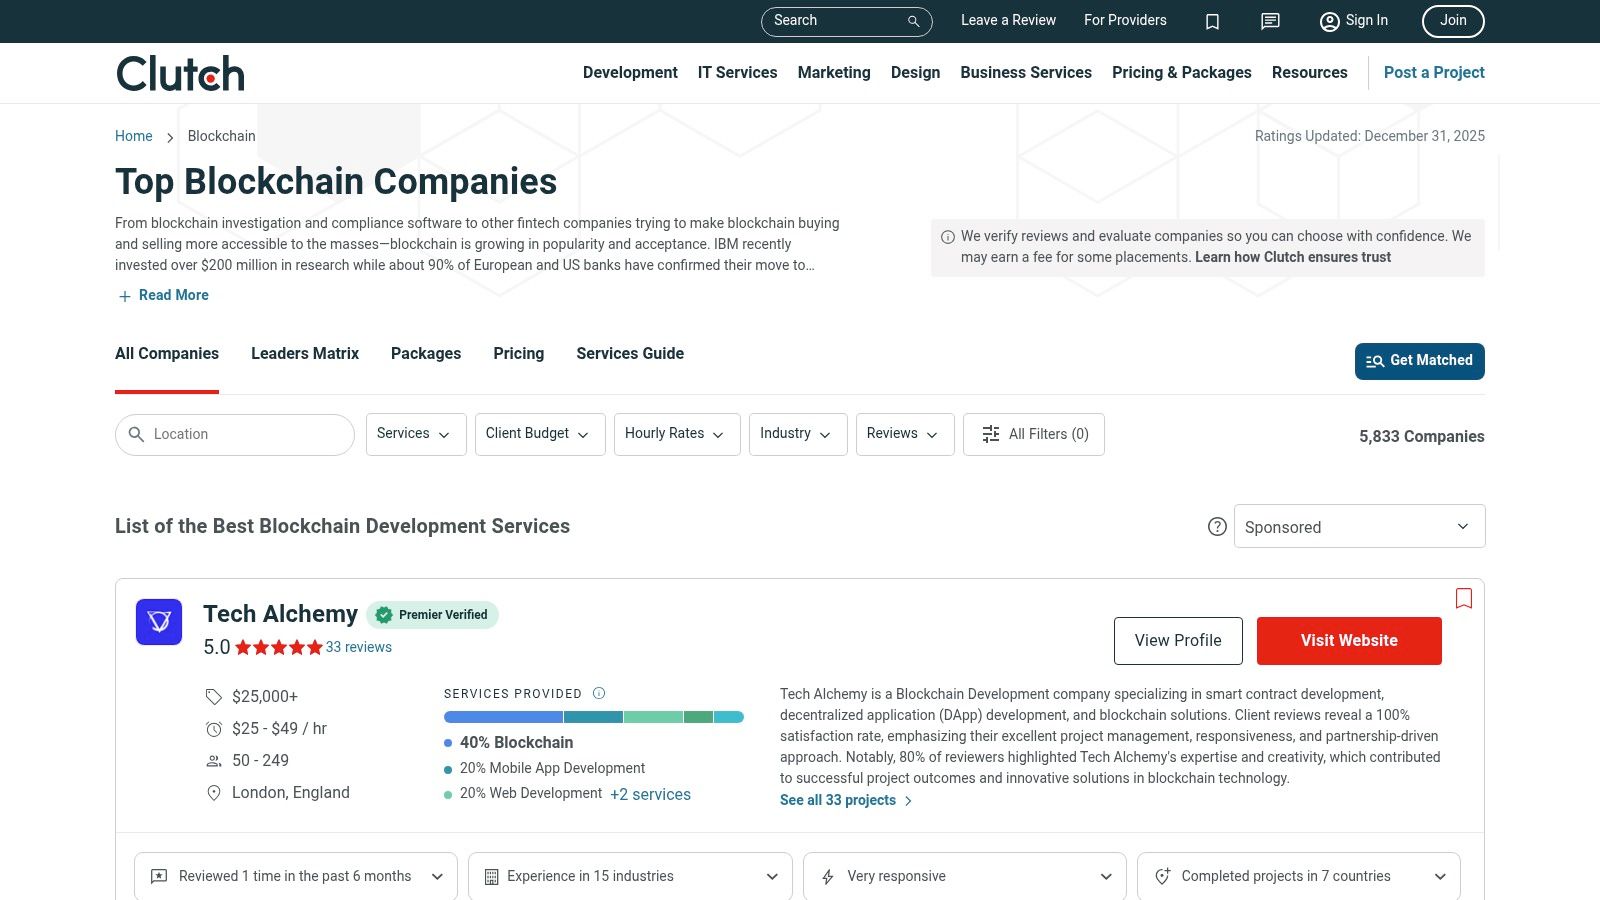The image size is (1600, 900).
Task: Open the Services filter dropdown
Action: click(x=416, y=434)
